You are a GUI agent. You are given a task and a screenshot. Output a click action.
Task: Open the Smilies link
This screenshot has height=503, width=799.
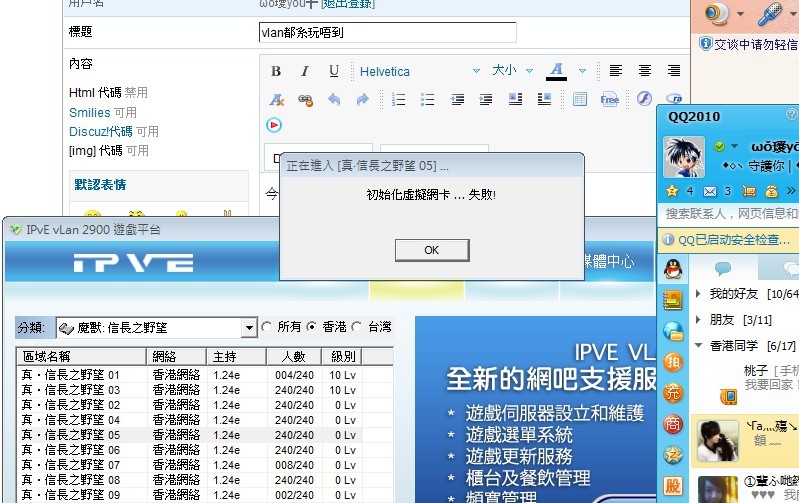pyautogui.click(x=90, y=113)
